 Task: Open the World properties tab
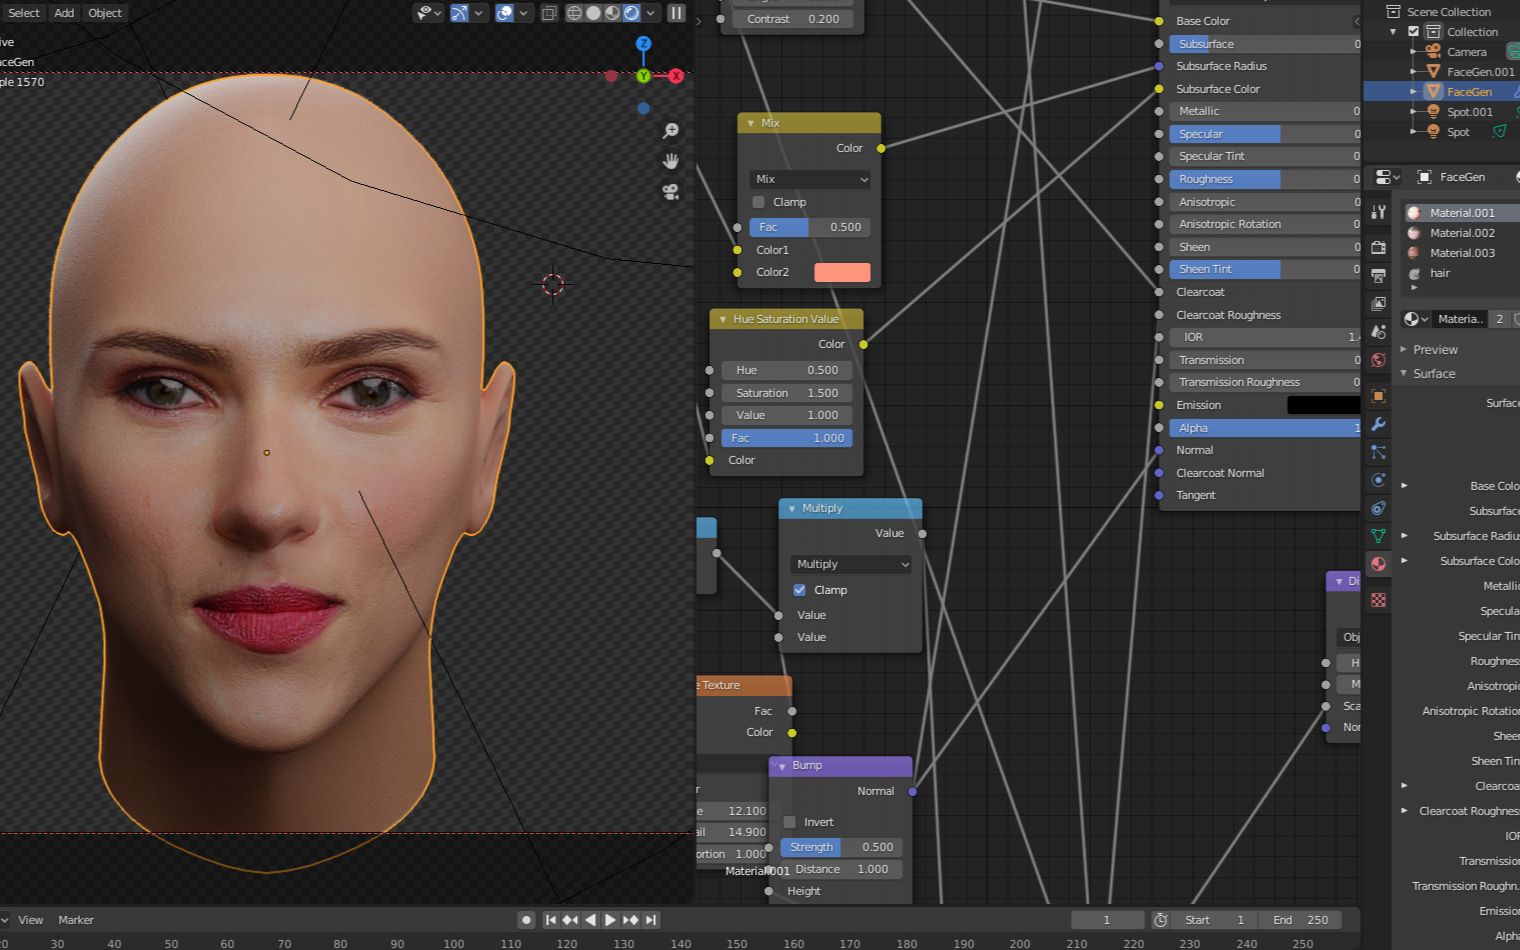1378,360
